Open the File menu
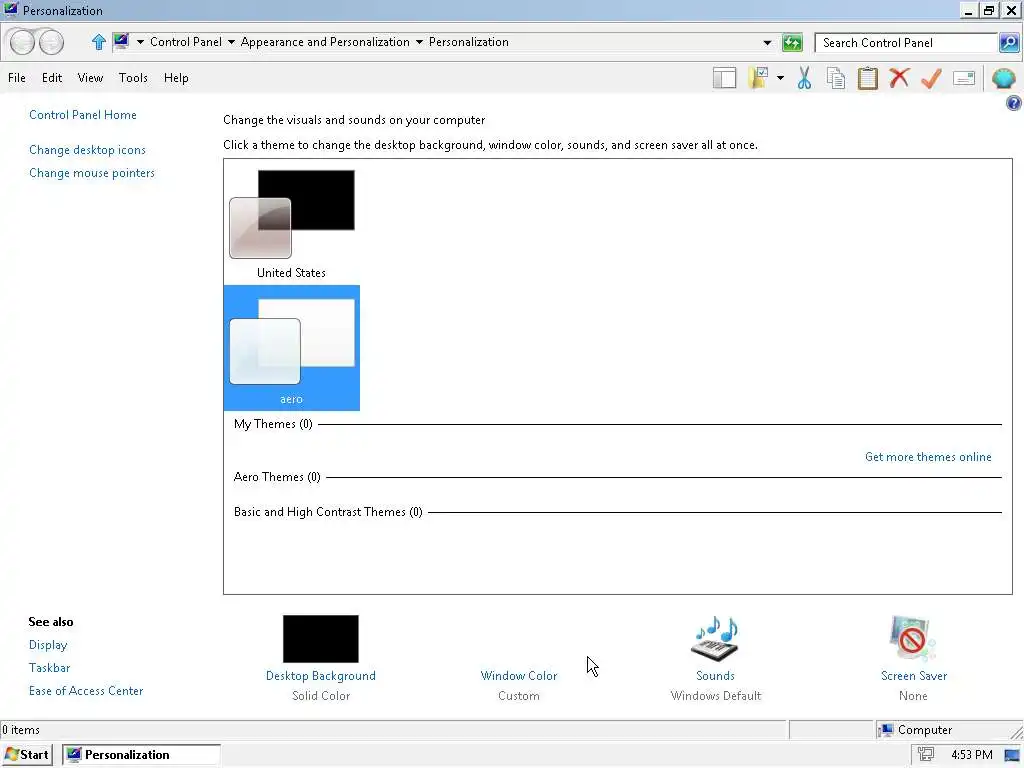1024x768 pixels. click(17, 78)
